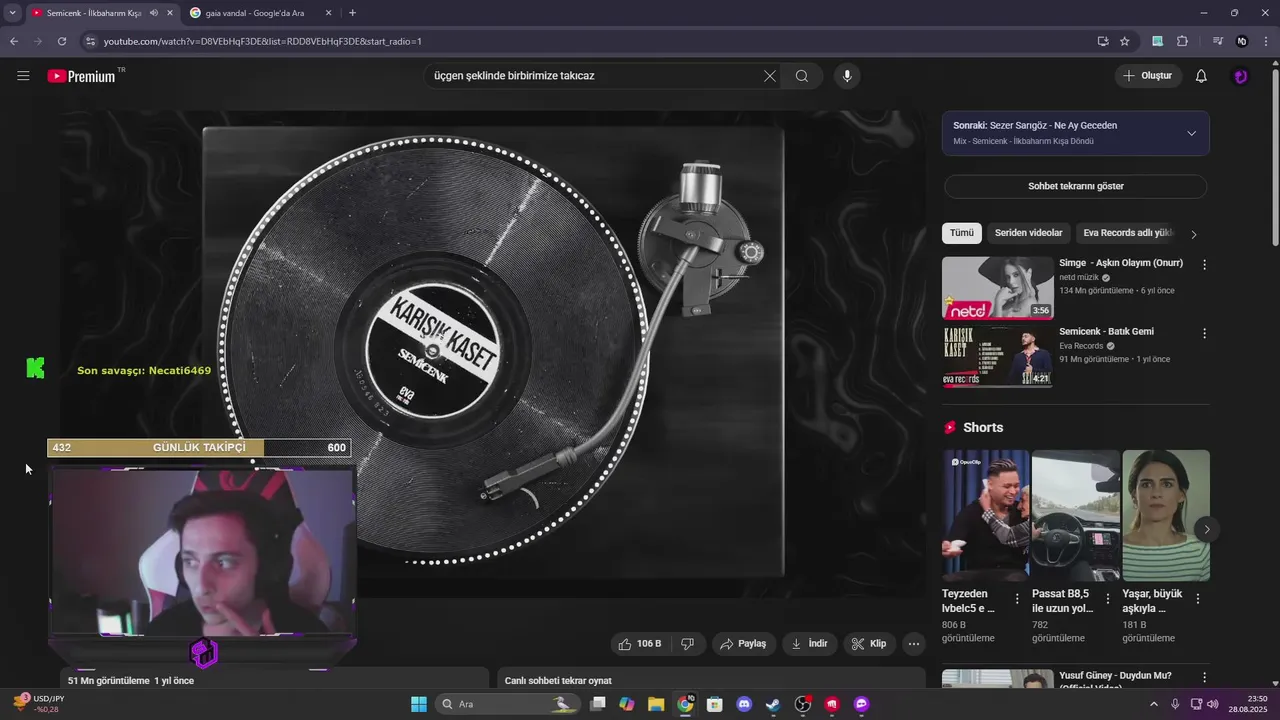Viewport: 1280px width, 720px height.
Task: Click Sohbet tekrarını göster button
Action: 1076,186
